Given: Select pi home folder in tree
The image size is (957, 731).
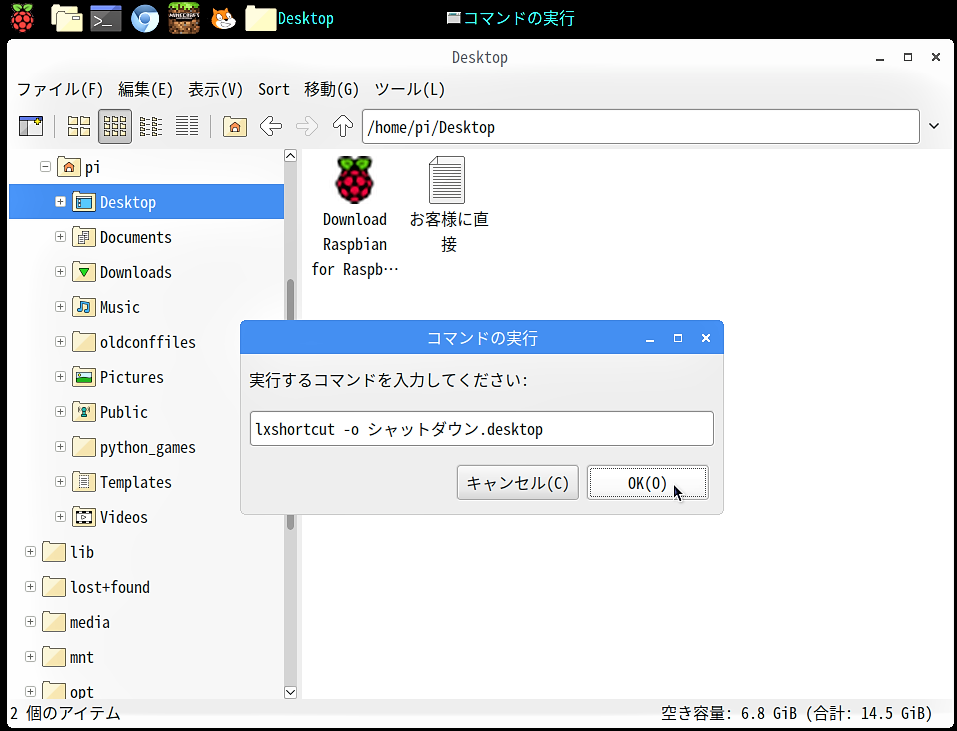Looking at the screenshot, I should (x=79, y=167).
